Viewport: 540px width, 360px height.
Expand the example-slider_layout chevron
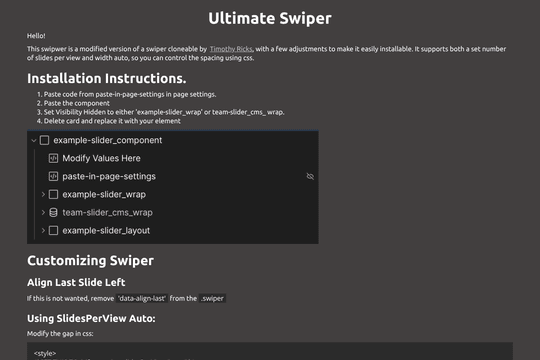click(x=43, y=230)
